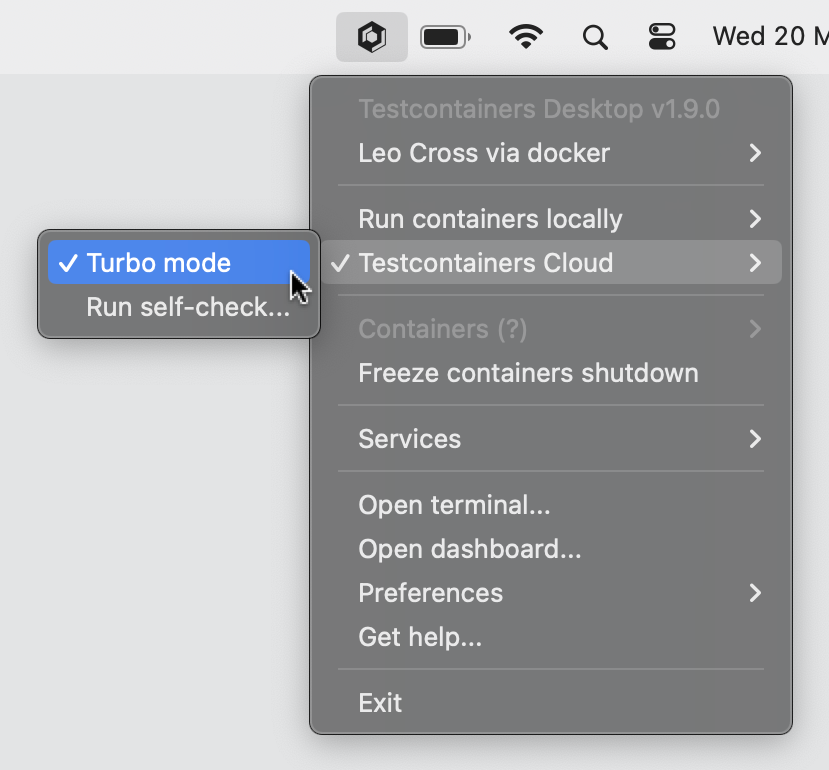829x770 pixels.
Task: Open the Testcontainers hexagon menu bar icon
Action: (371, 36)
